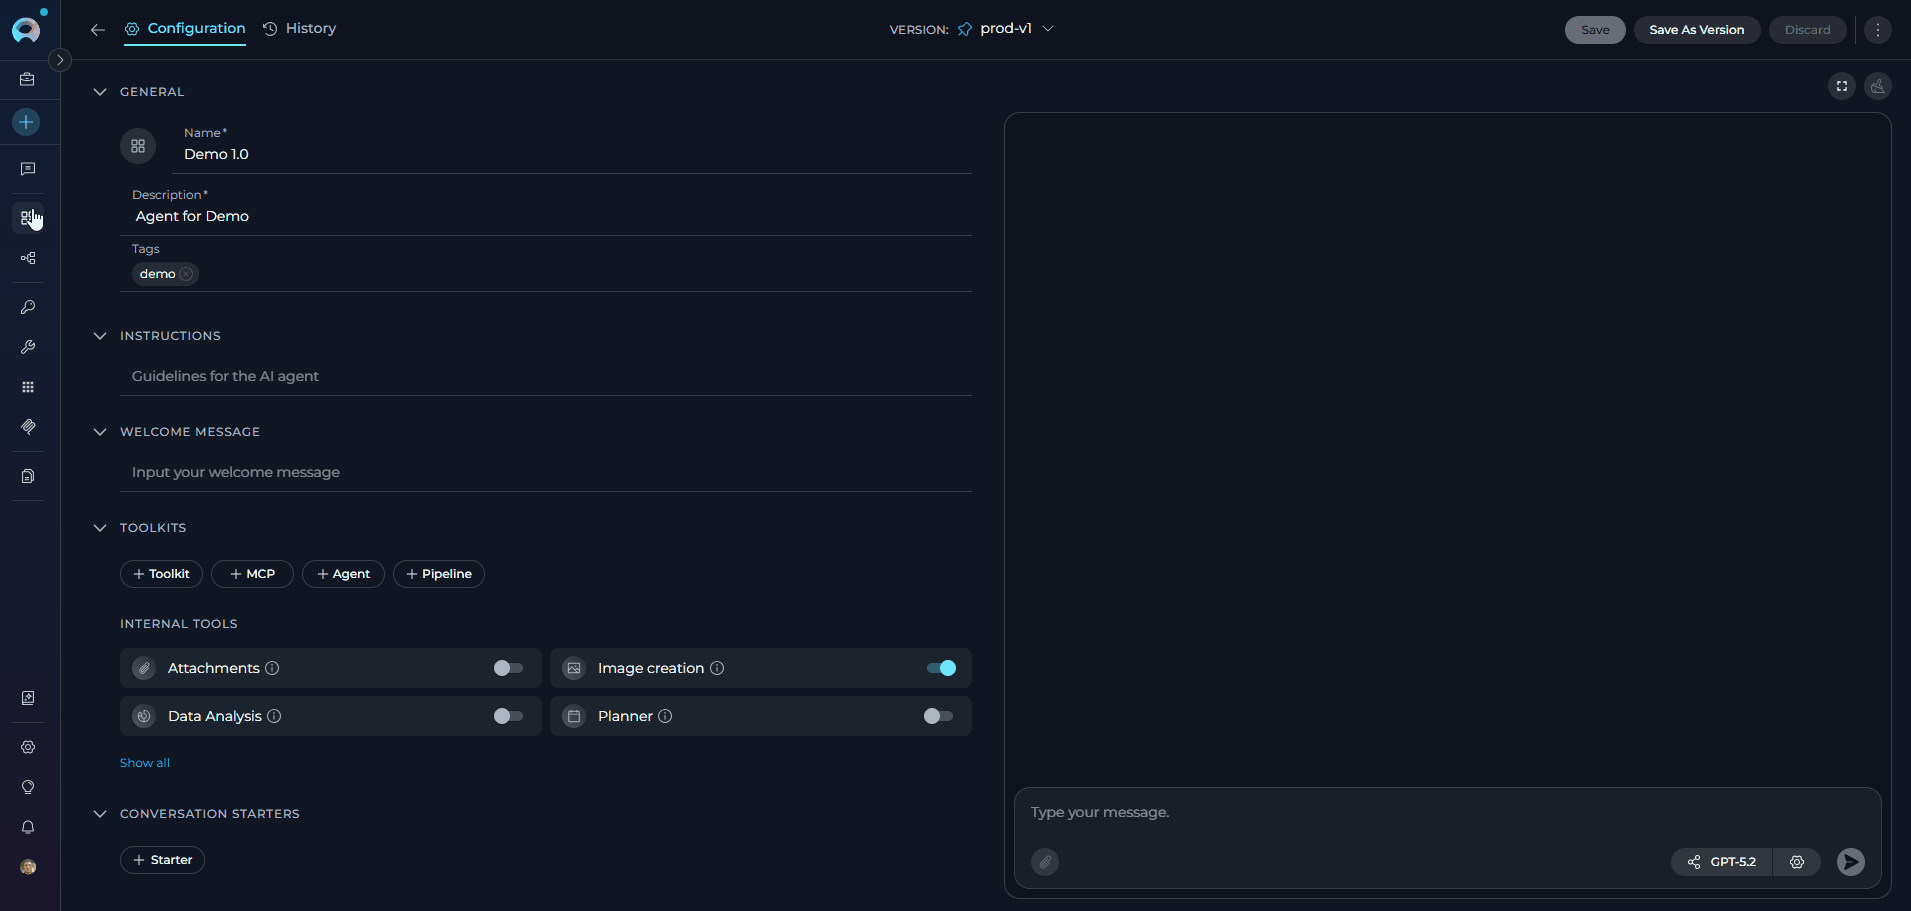Viewport: 1911px width, 911px height.
Task: Remove the demo tag chip
Action: [187, 273]
